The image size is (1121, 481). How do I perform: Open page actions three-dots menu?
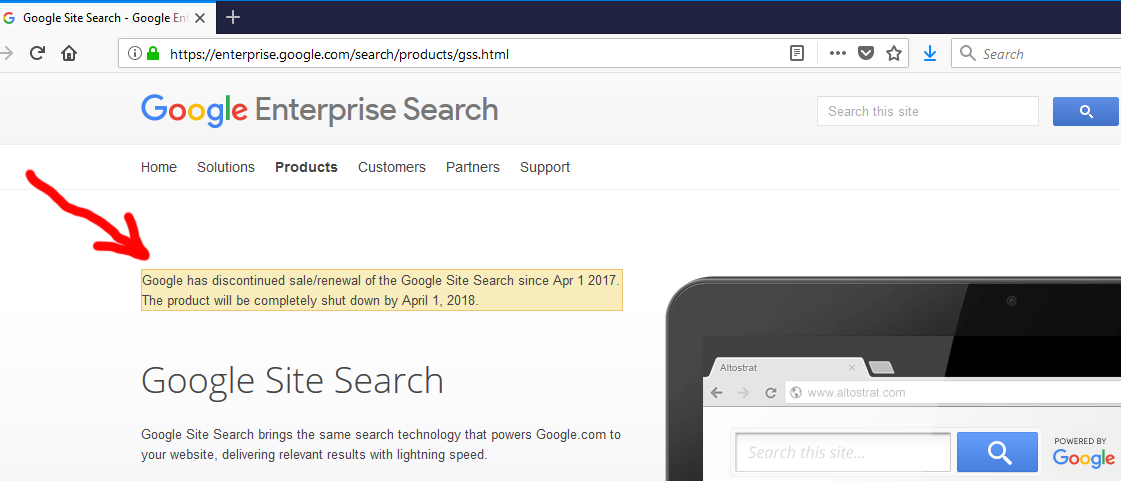coord(837,54)
